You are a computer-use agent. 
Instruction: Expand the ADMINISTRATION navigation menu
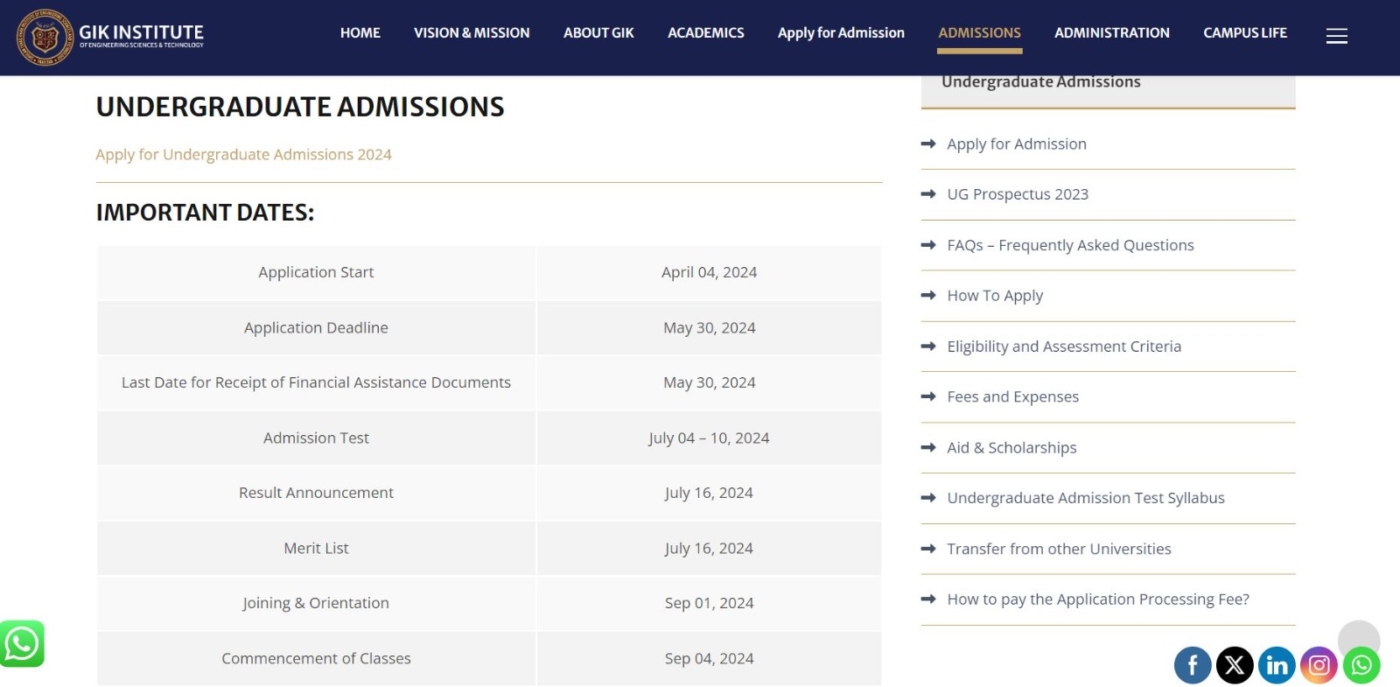point(1111,32)
